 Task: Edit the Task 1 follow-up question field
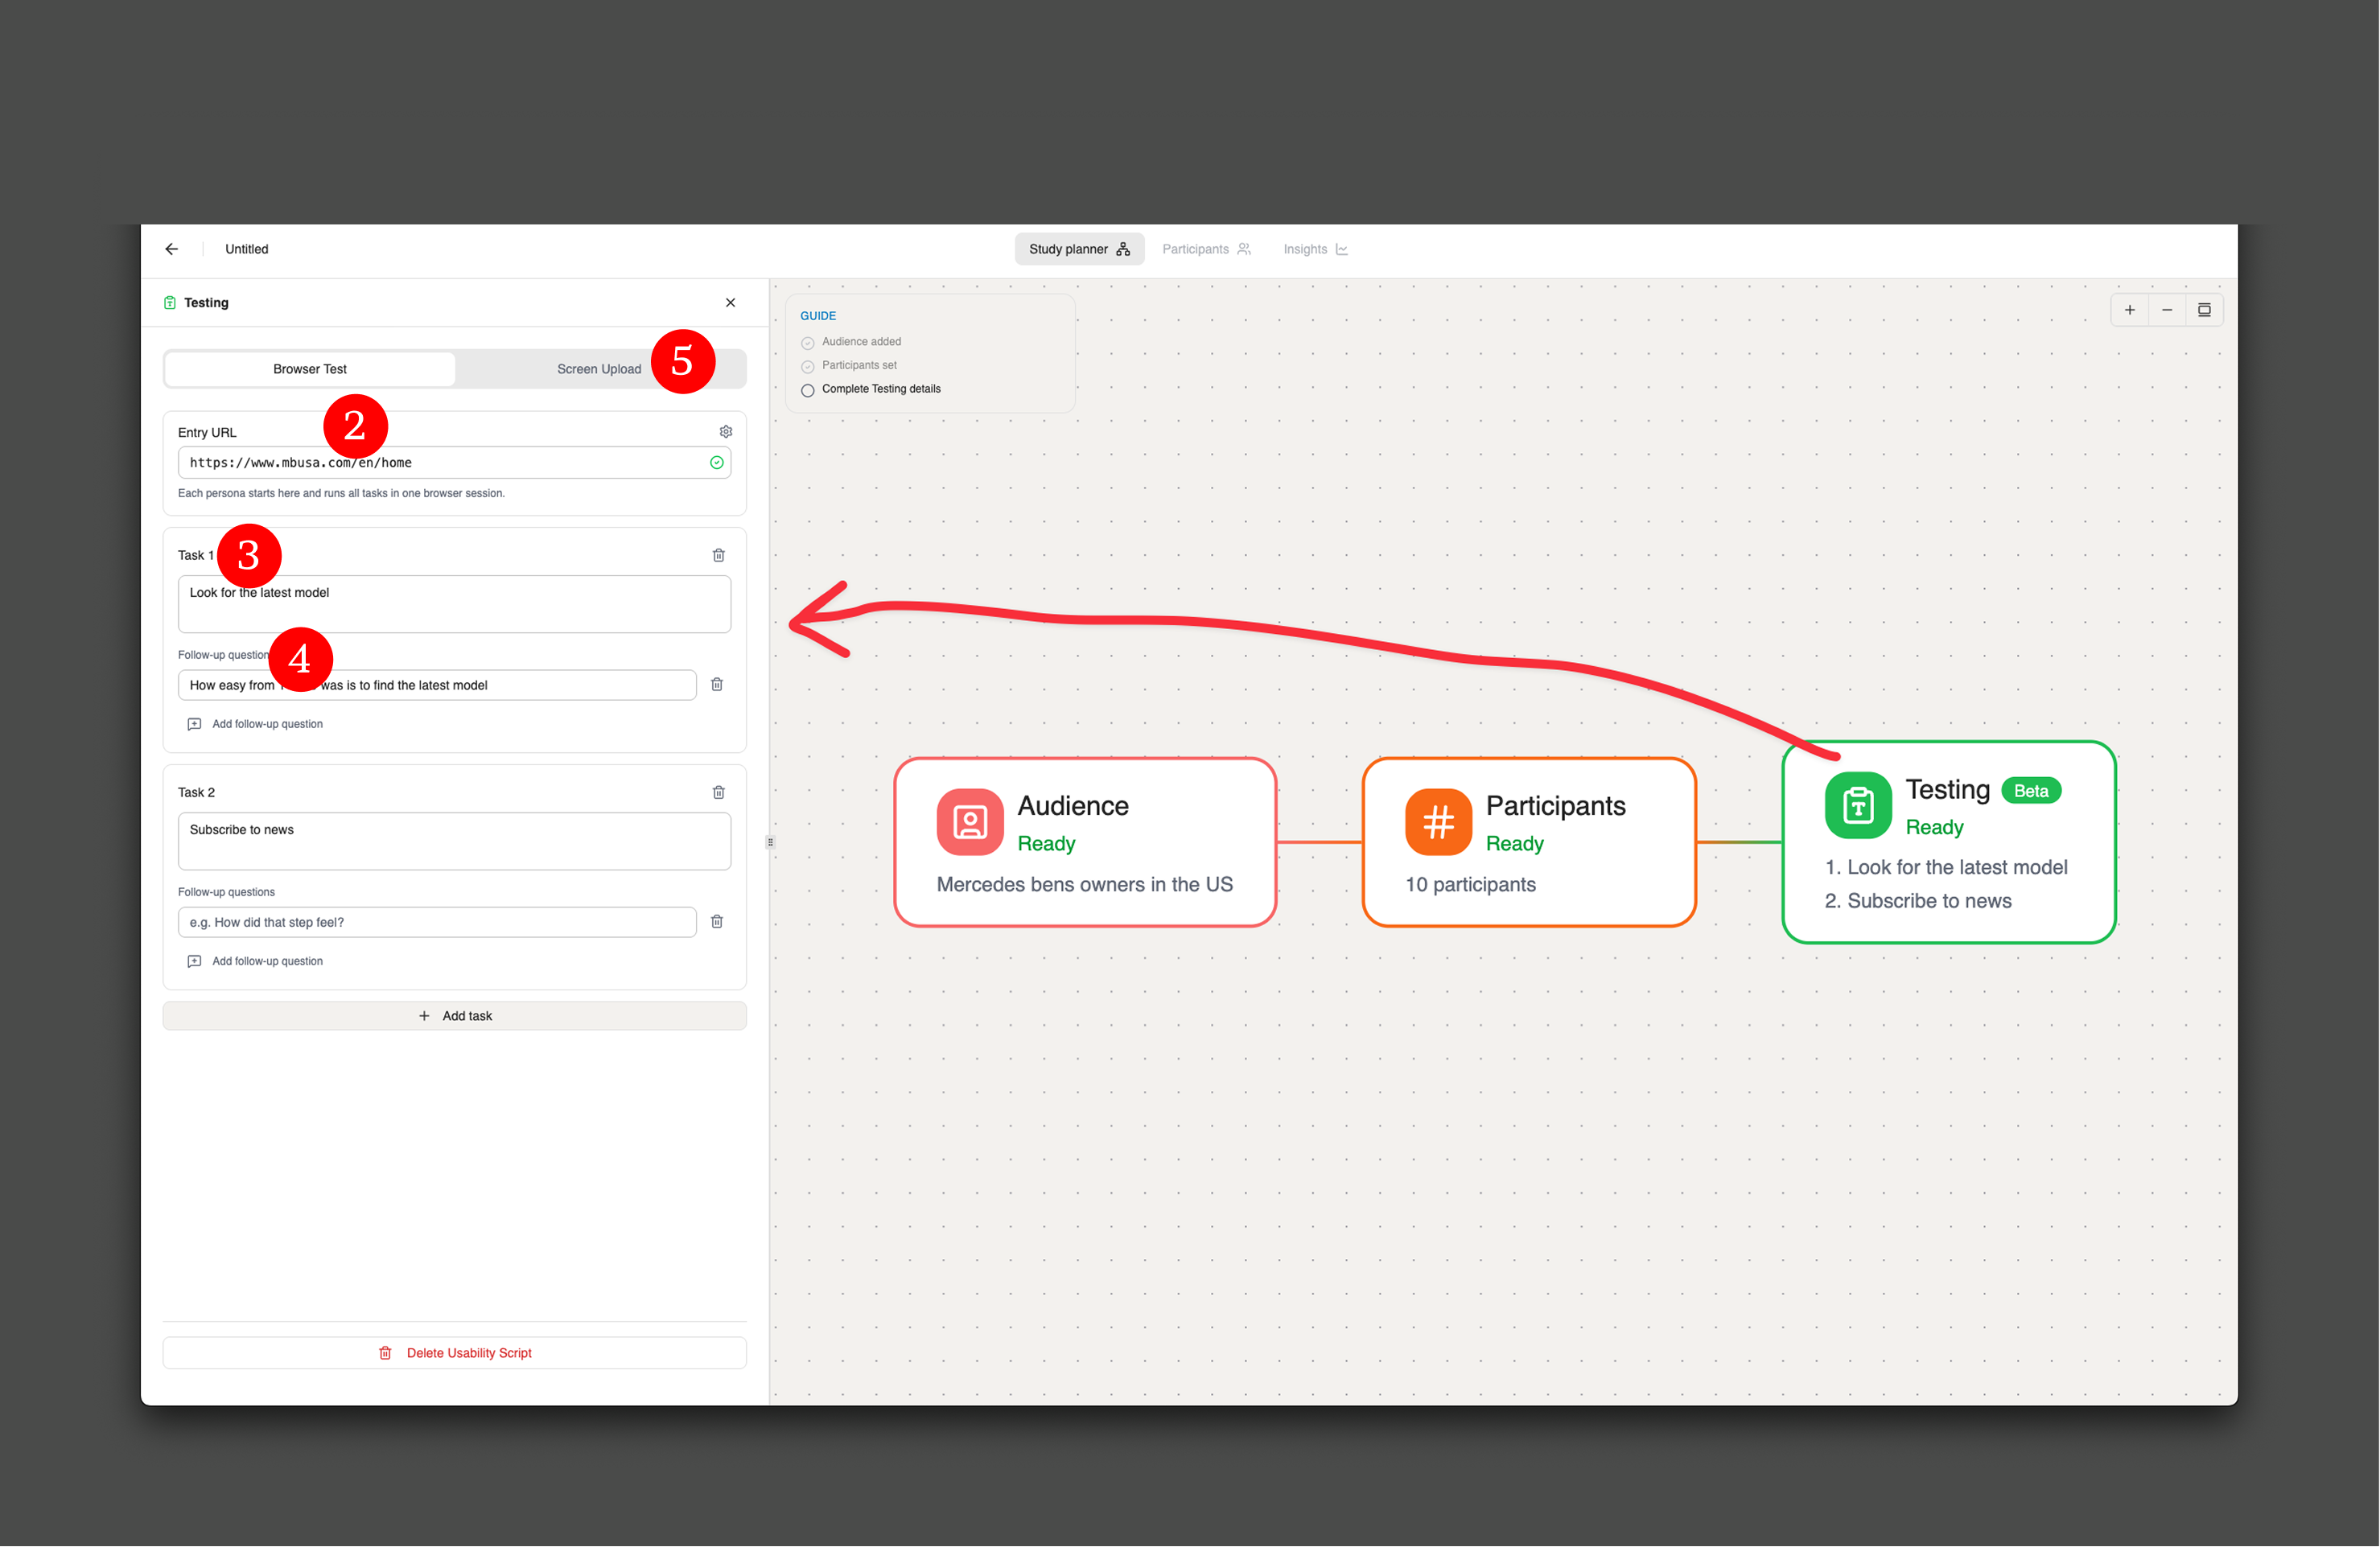click(437, 685)
